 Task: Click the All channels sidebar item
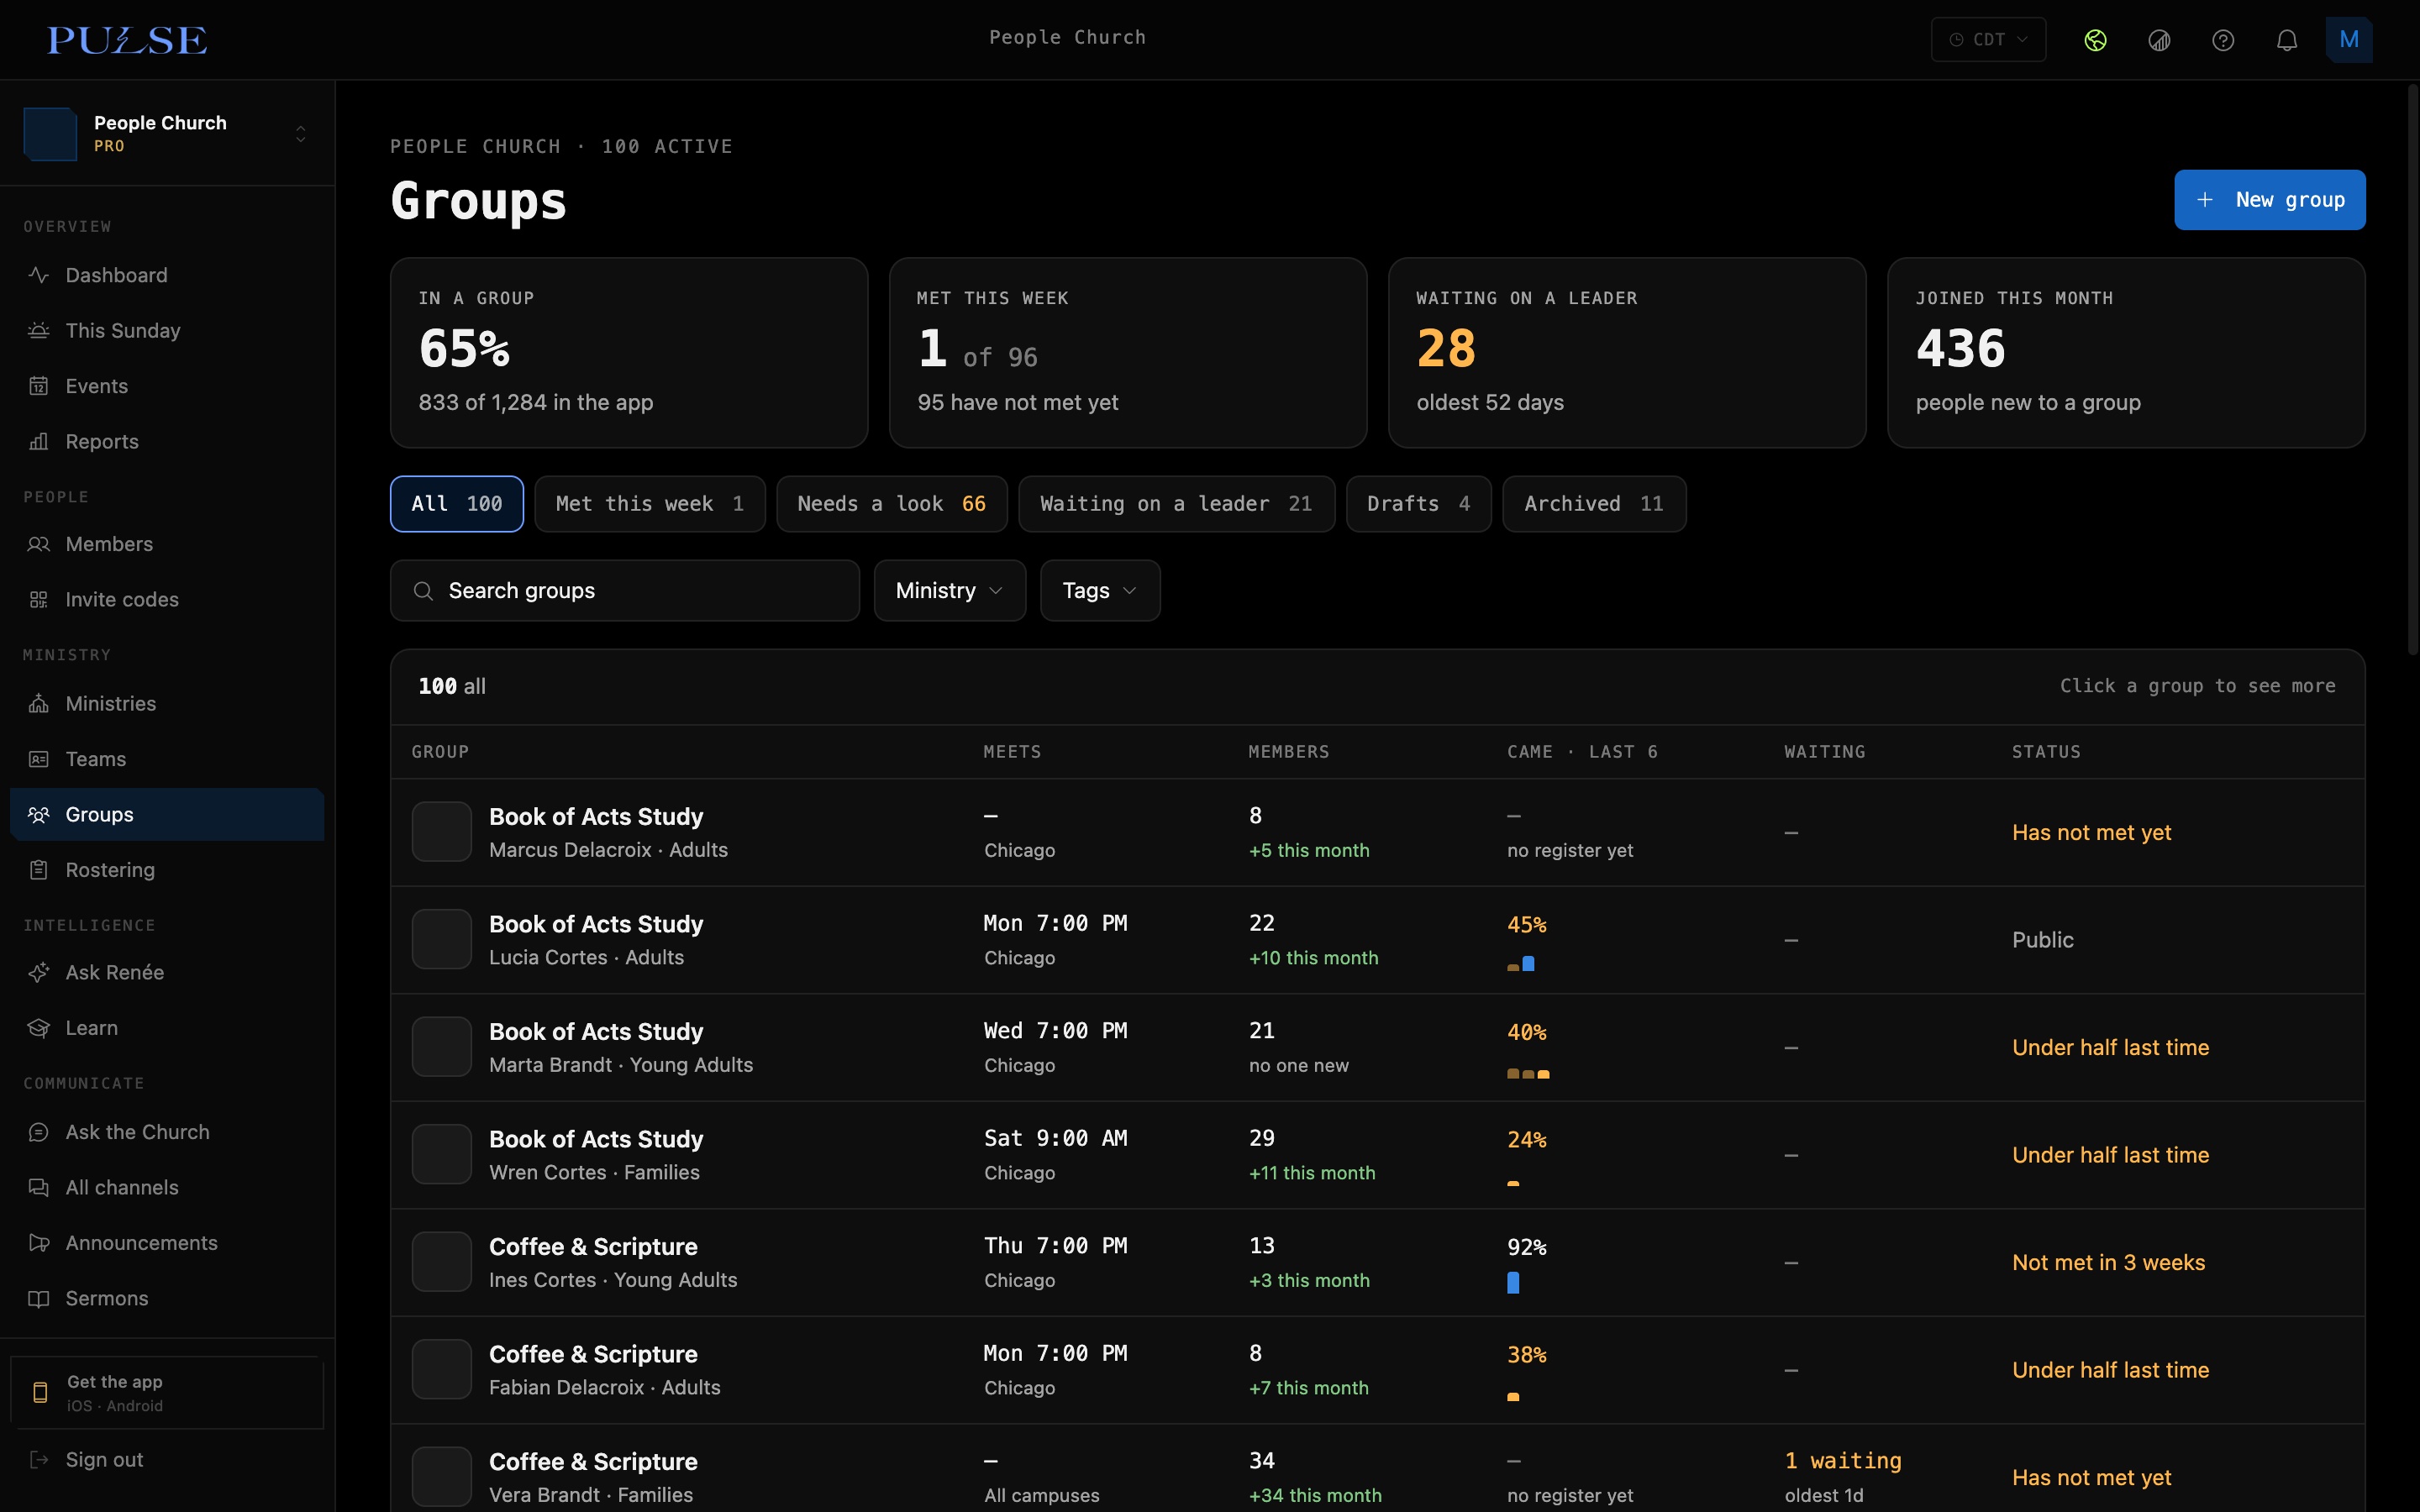pyautogui.click(x=167, y=1187)
